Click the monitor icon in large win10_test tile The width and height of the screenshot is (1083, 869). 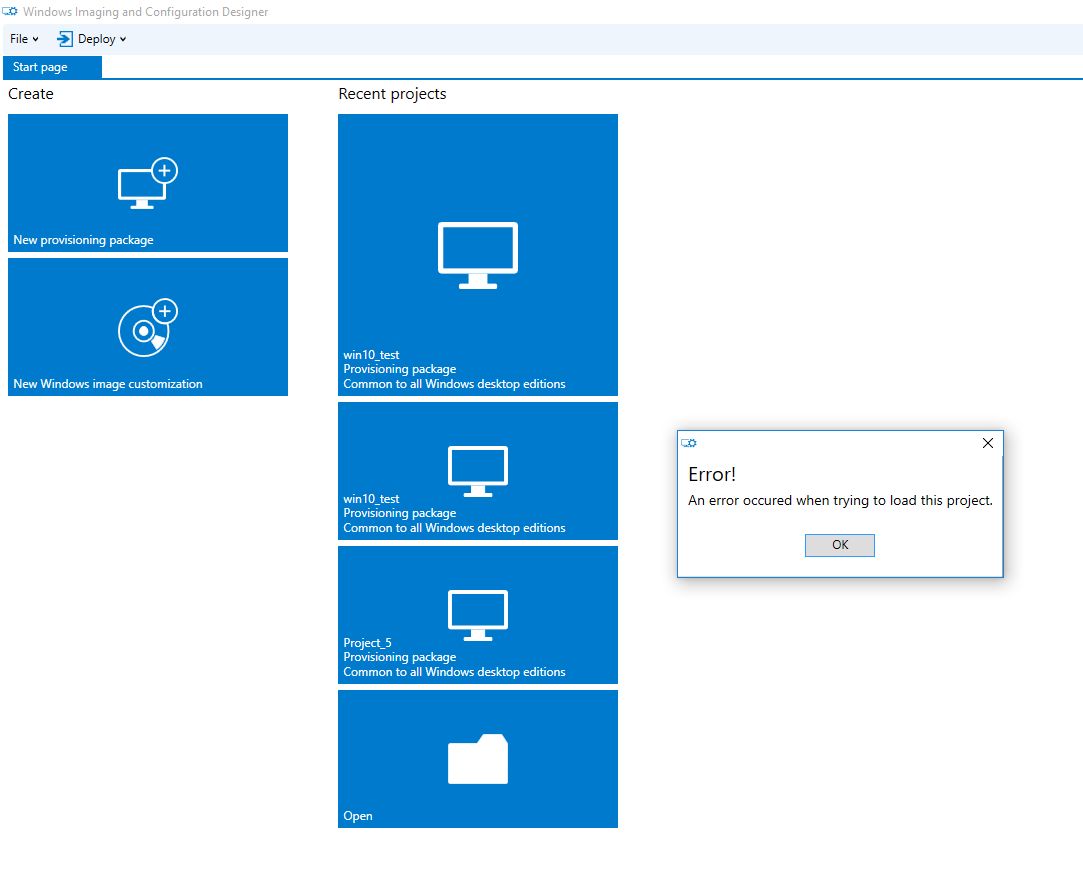[x=477, y=255]
